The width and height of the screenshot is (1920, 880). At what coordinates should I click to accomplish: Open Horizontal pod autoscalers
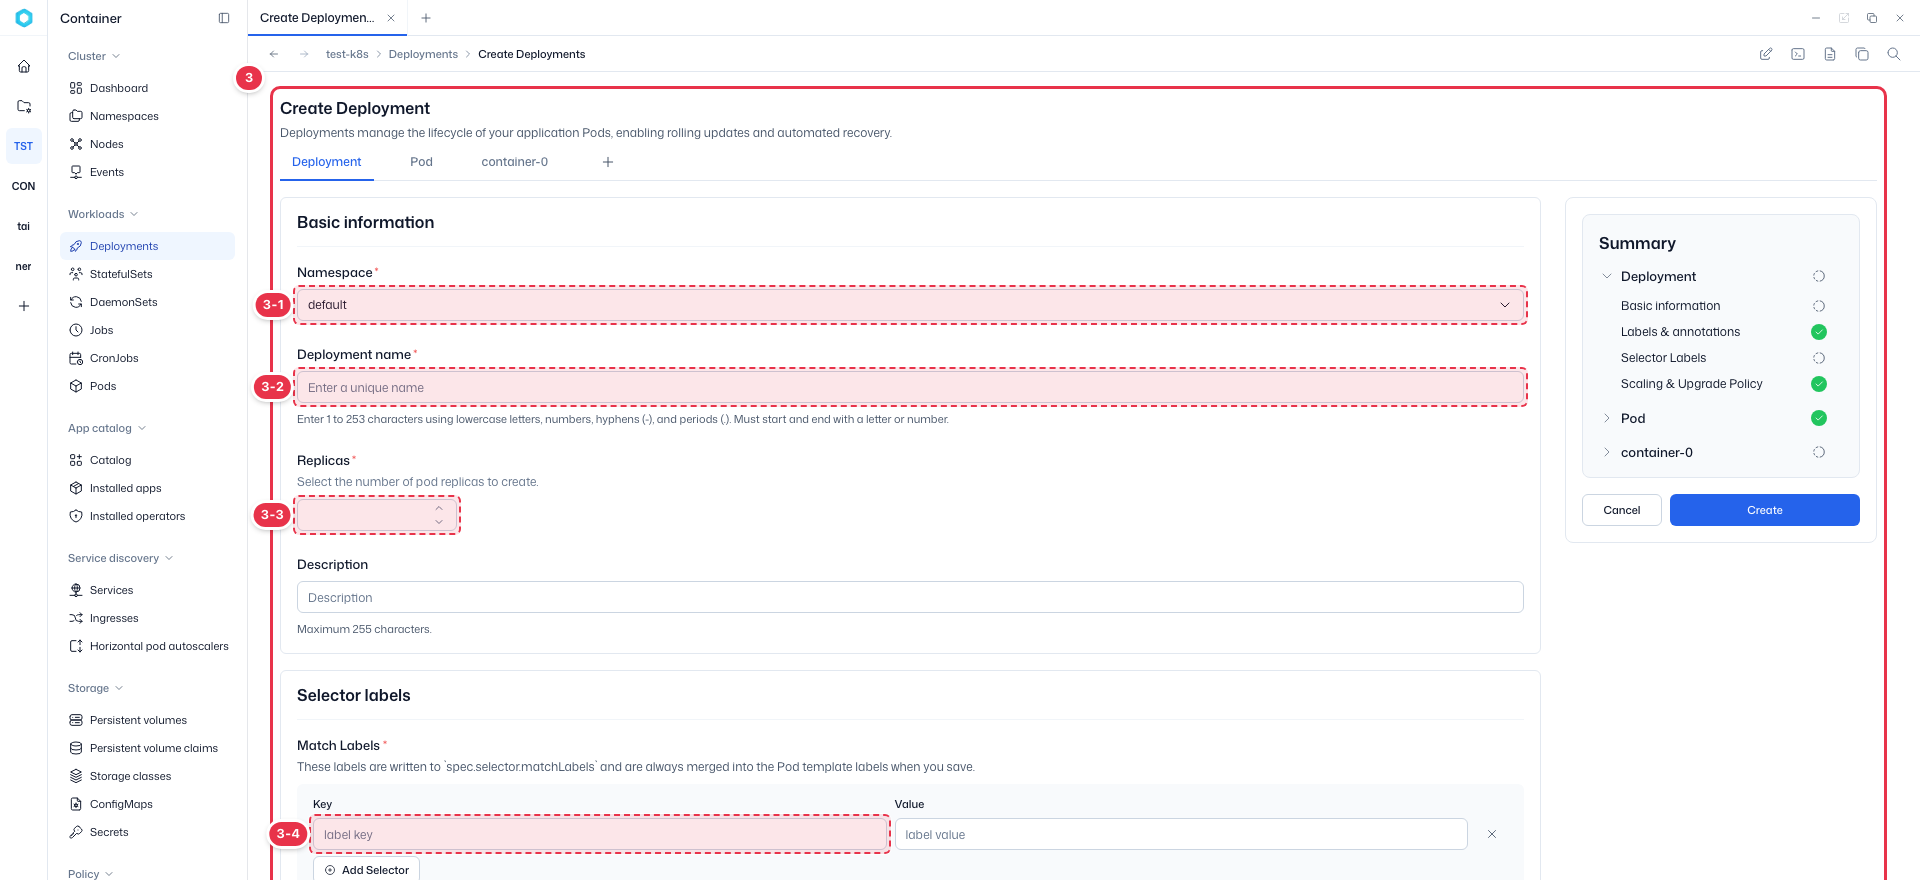[147, 646]
